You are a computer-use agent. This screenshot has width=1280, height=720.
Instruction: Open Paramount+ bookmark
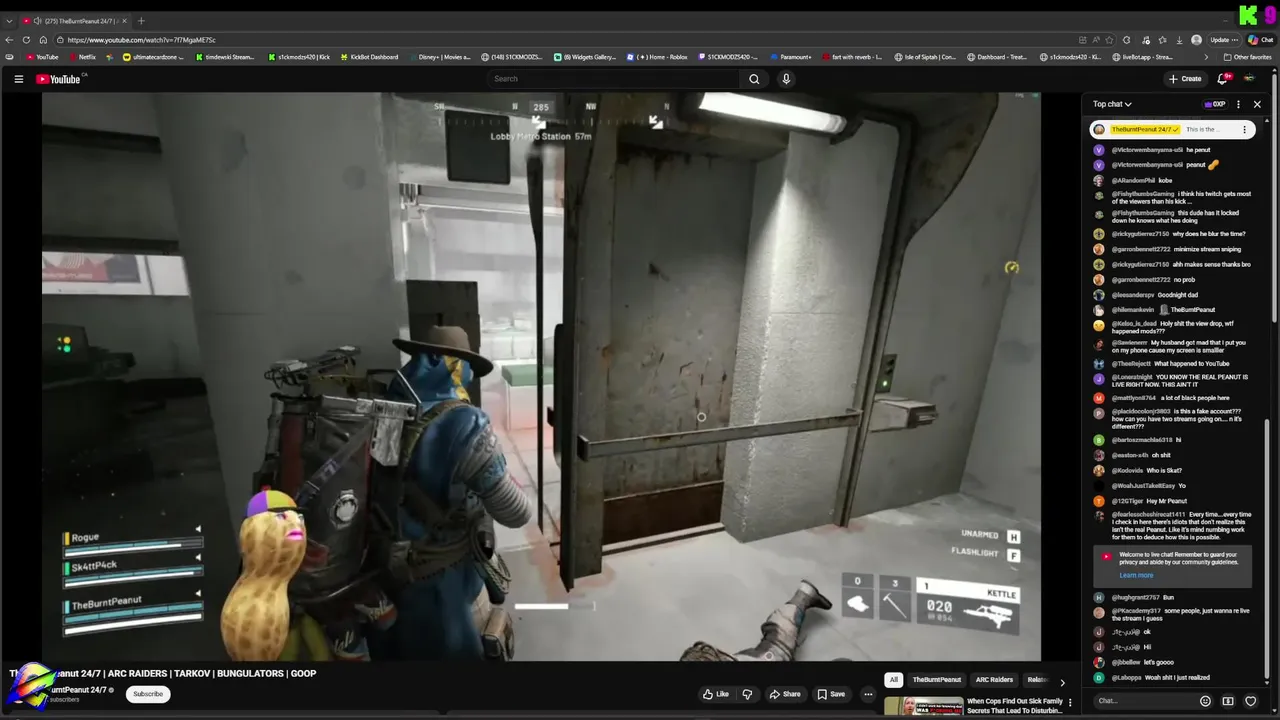point(790,57)
